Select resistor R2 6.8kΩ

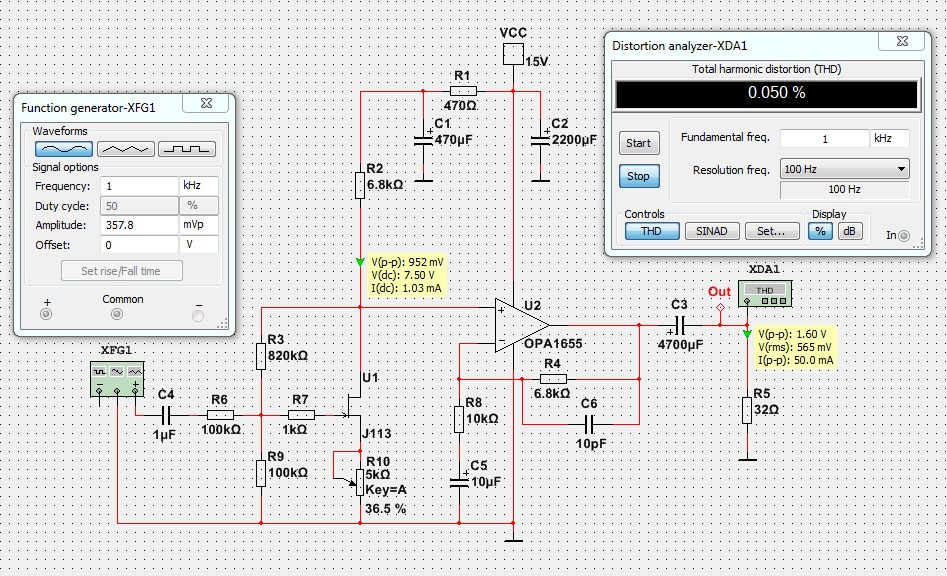[360, 185]
